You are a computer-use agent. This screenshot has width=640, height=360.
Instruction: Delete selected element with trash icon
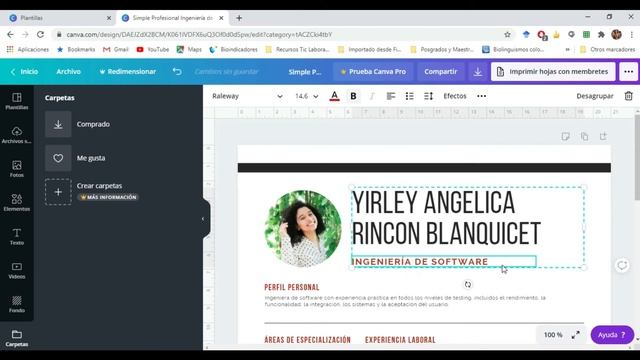[x=629, y=96]
